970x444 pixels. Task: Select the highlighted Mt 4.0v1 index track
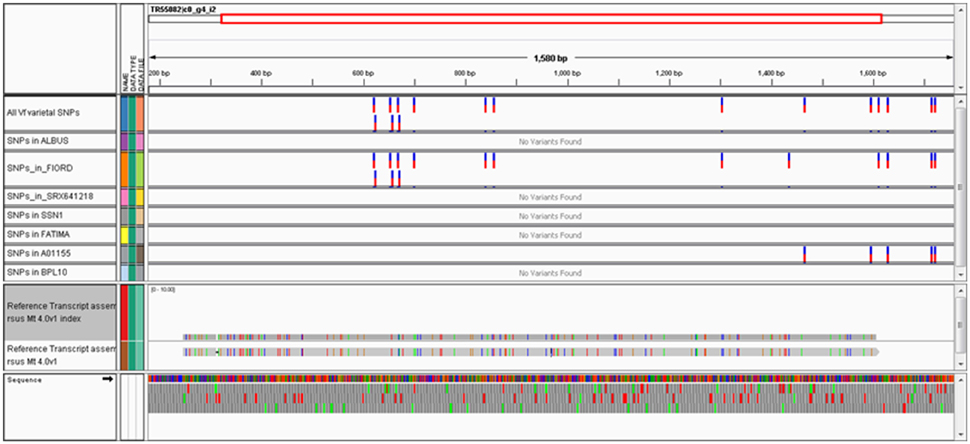[x=60, y=312]
